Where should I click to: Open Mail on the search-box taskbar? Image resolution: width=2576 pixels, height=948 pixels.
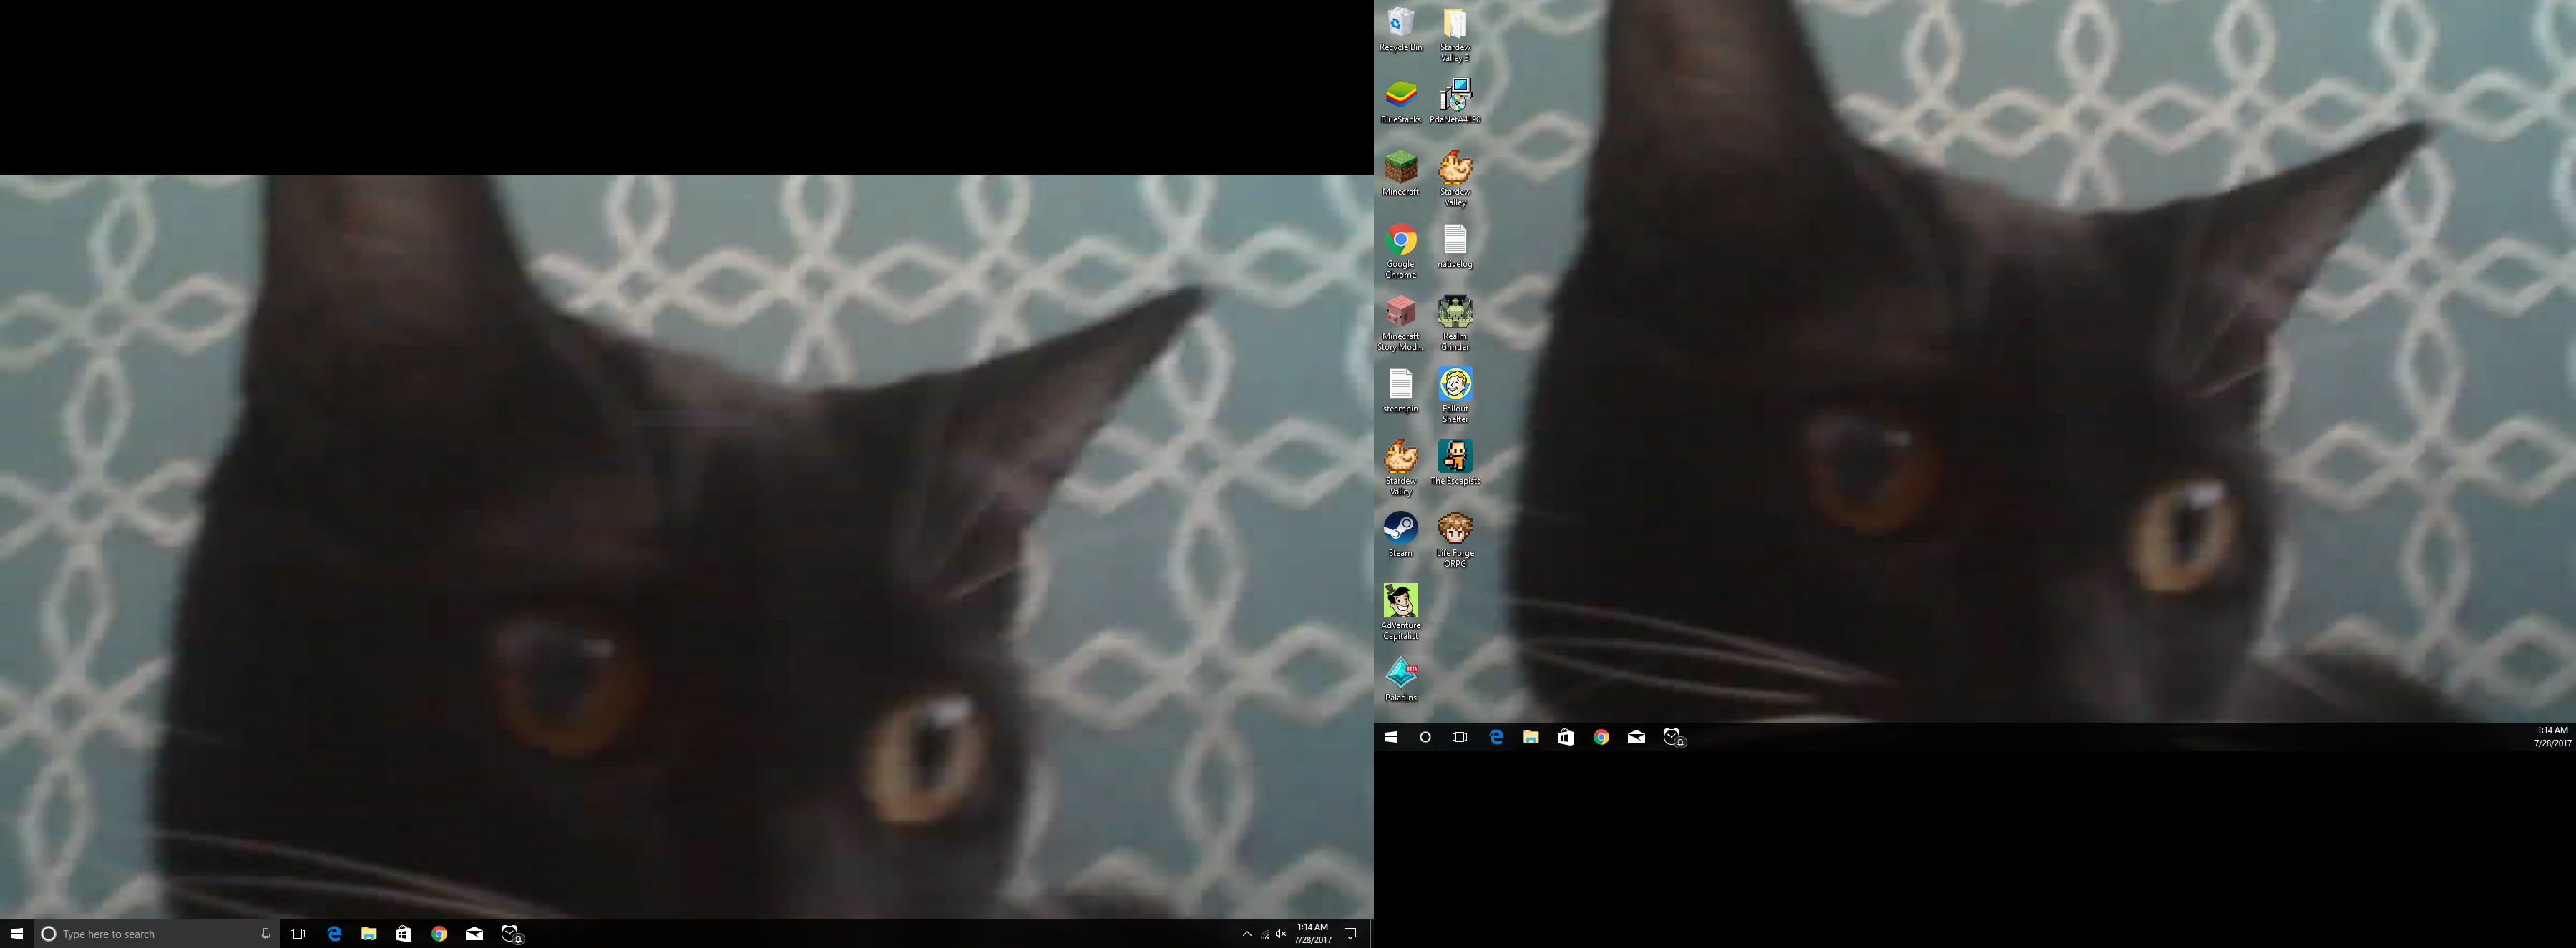coord(474,934)
